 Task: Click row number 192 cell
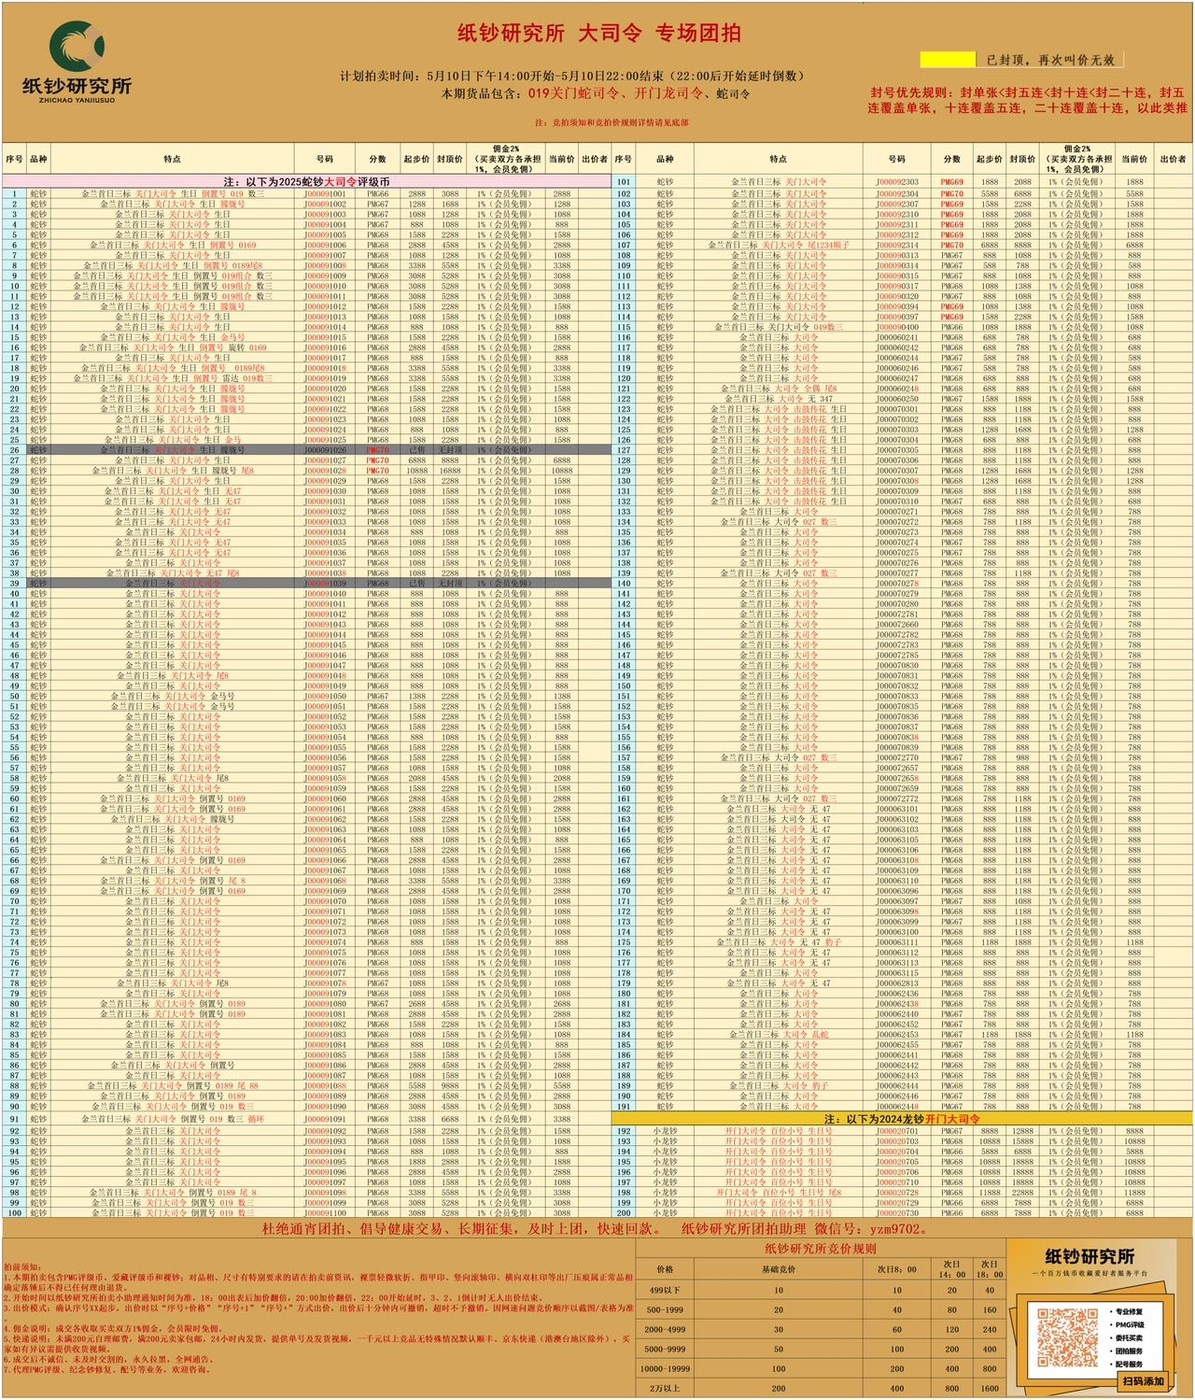click(624, 1131)
